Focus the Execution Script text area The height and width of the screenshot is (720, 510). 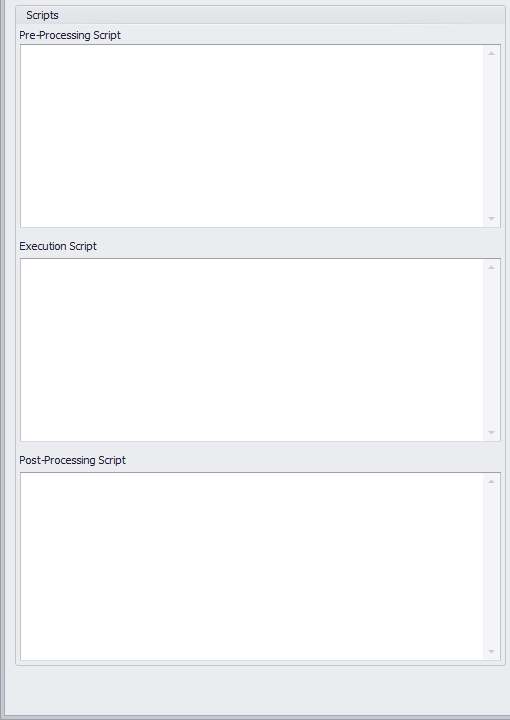(x=252, y=350)
